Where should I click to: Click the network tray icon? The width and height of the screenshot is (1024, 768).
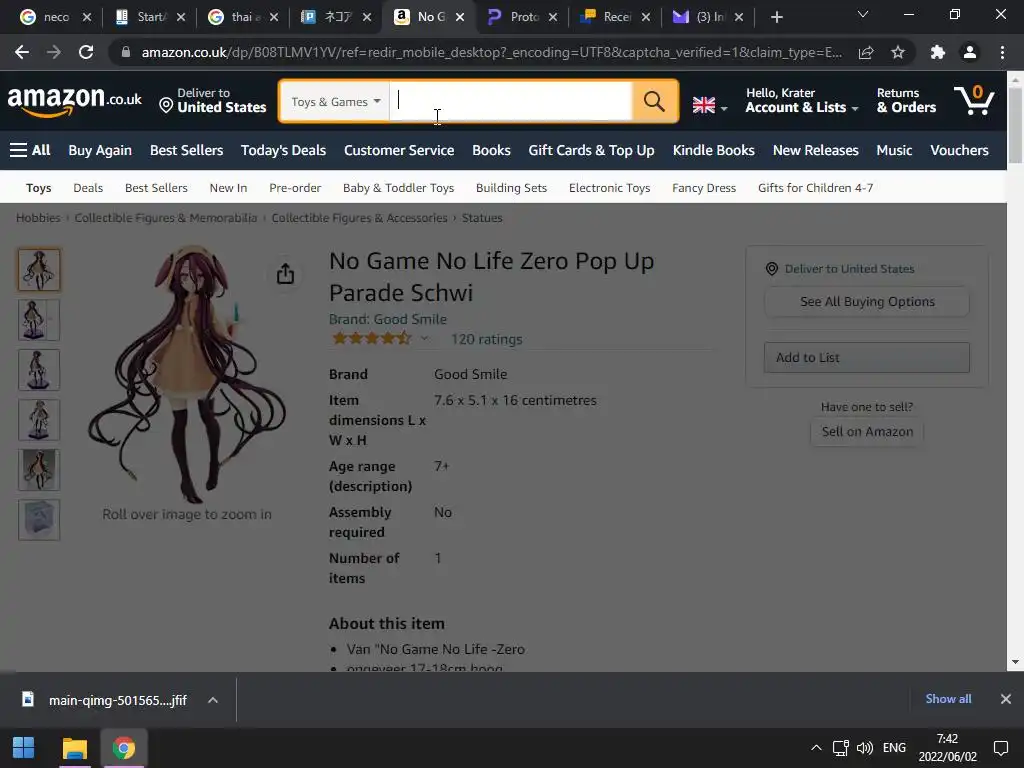[840, 748]
